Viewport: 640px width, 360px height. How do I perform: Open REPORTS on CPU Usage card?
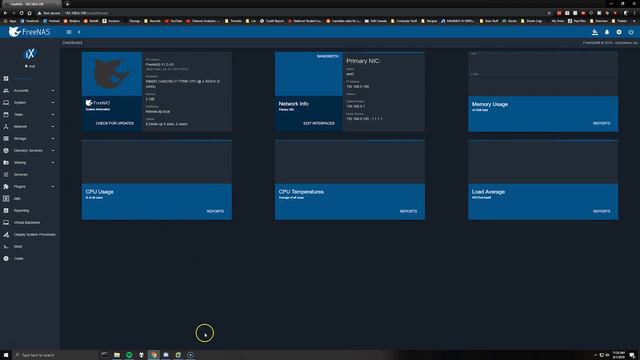click(215, 211)
